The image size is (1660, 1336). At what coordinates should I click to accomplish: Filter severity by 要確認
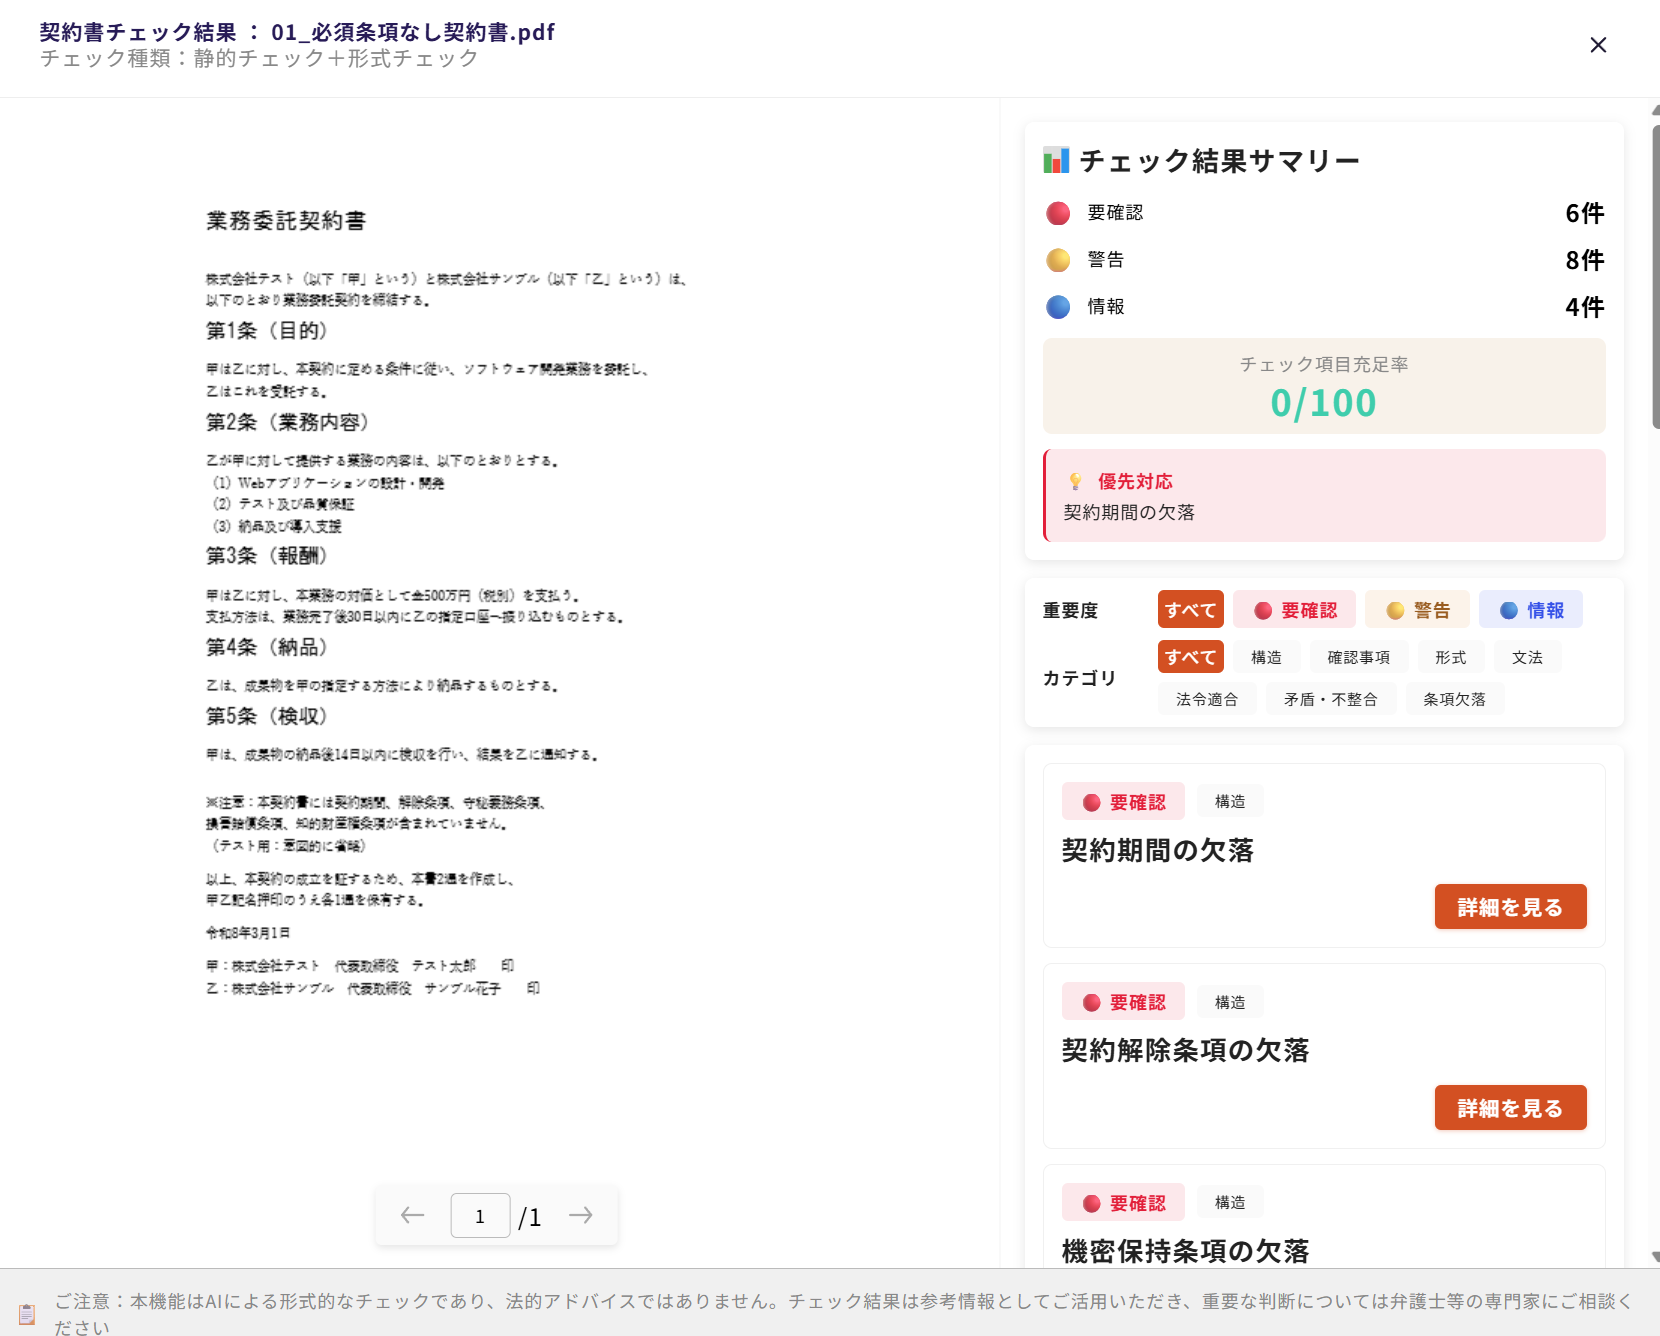pyautogui.click(x=1295, y=610)
